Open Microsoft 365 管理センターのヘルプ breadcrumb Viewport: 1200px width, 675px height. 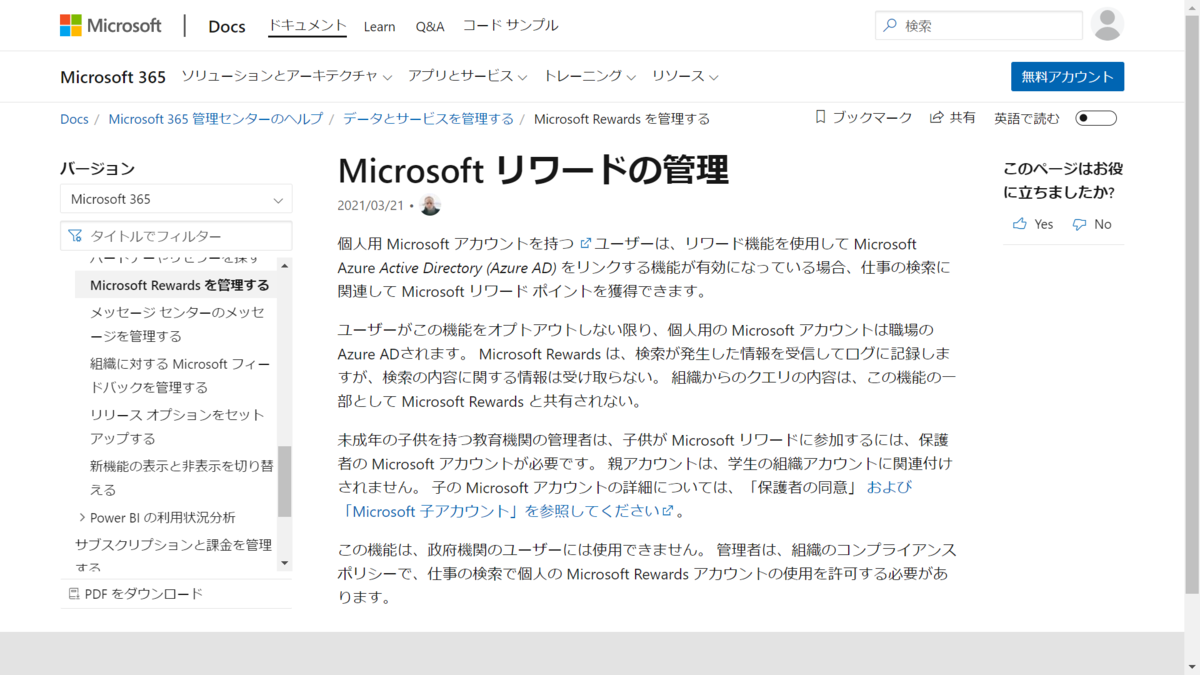pyautogui.click(x=215, y=118)
